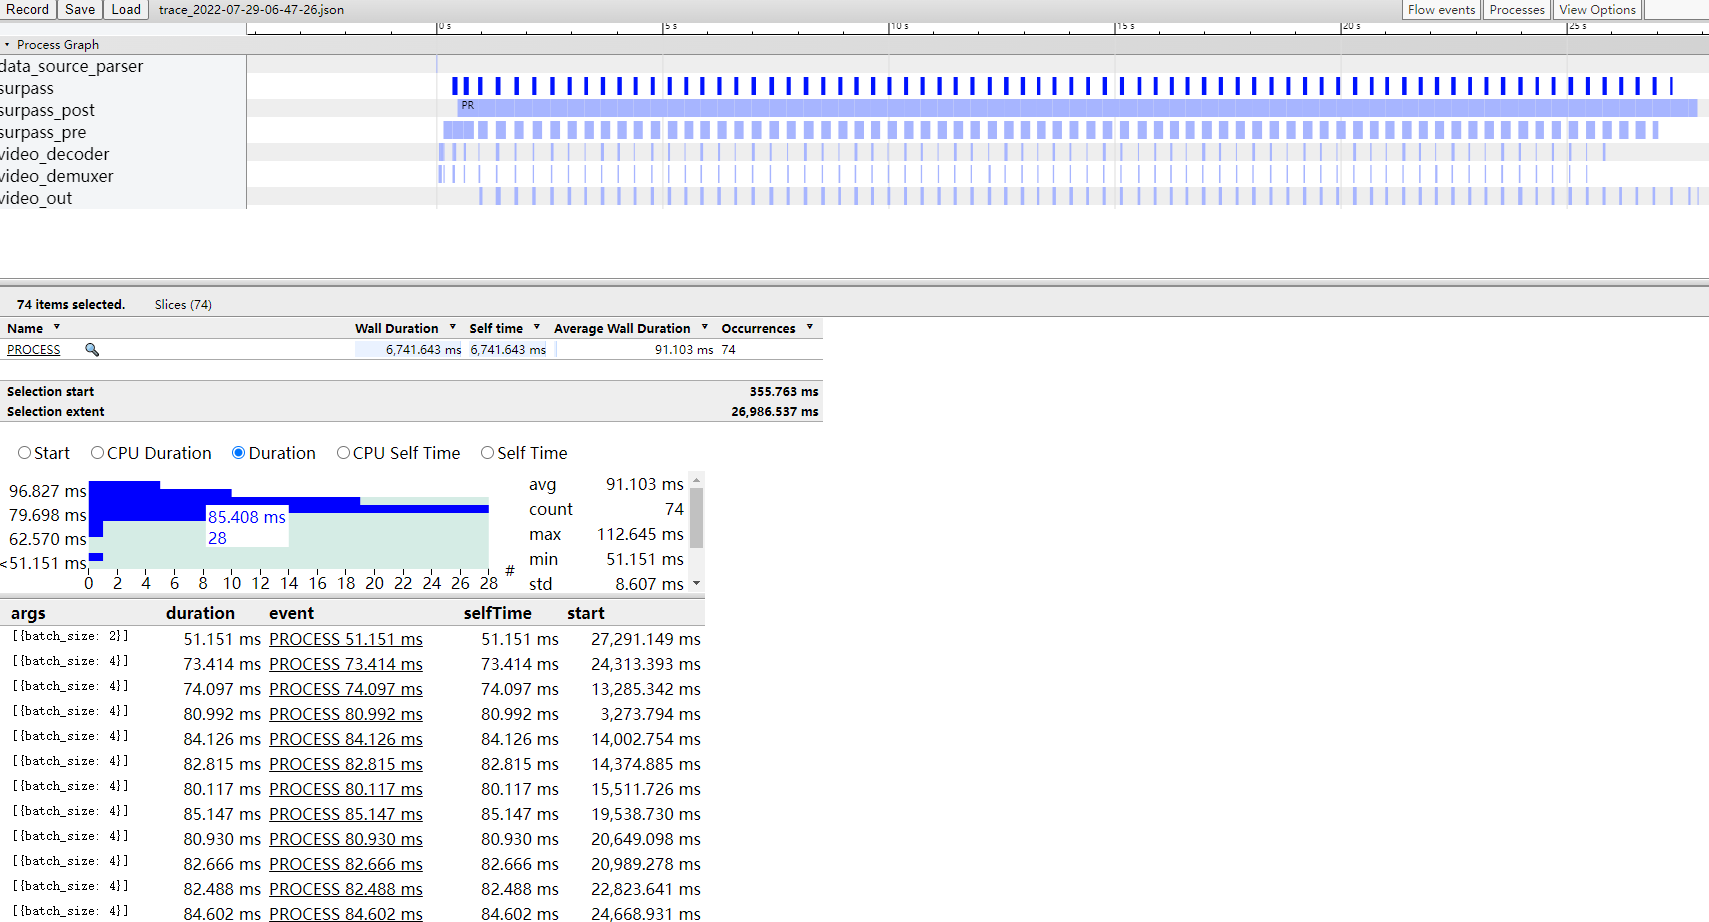This screenshot has width=1709, height=922.
Task: Click the sort arrow beside Name column
Action: (x=57, y=328)
